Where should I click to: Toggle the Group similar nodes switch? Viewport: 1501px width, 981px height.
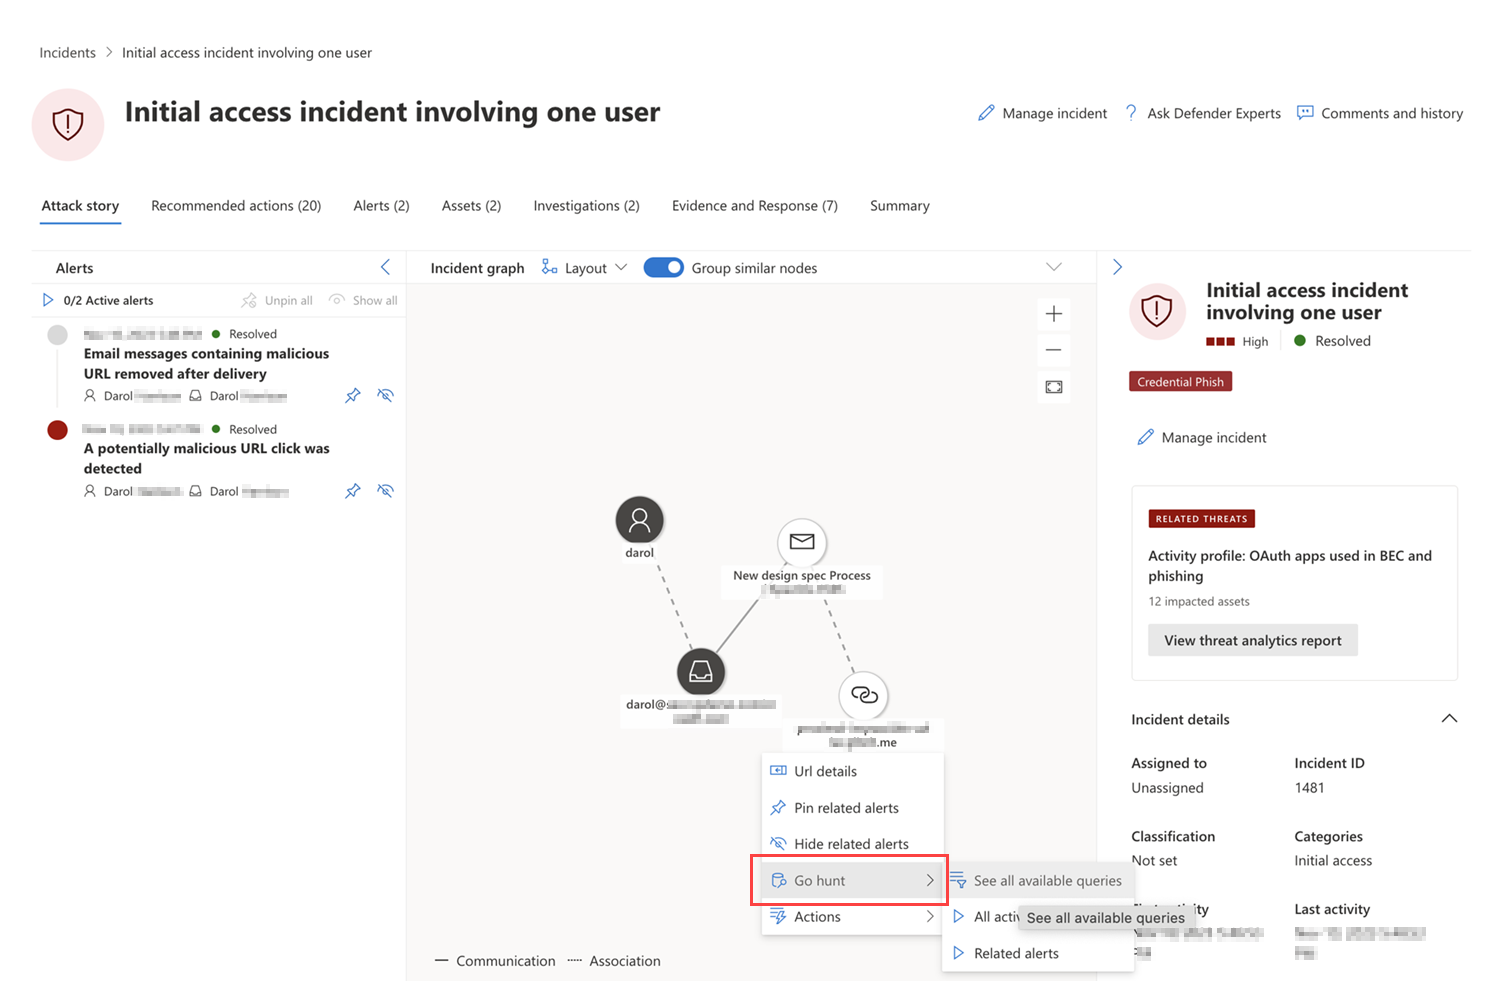(x=663, y=268)
